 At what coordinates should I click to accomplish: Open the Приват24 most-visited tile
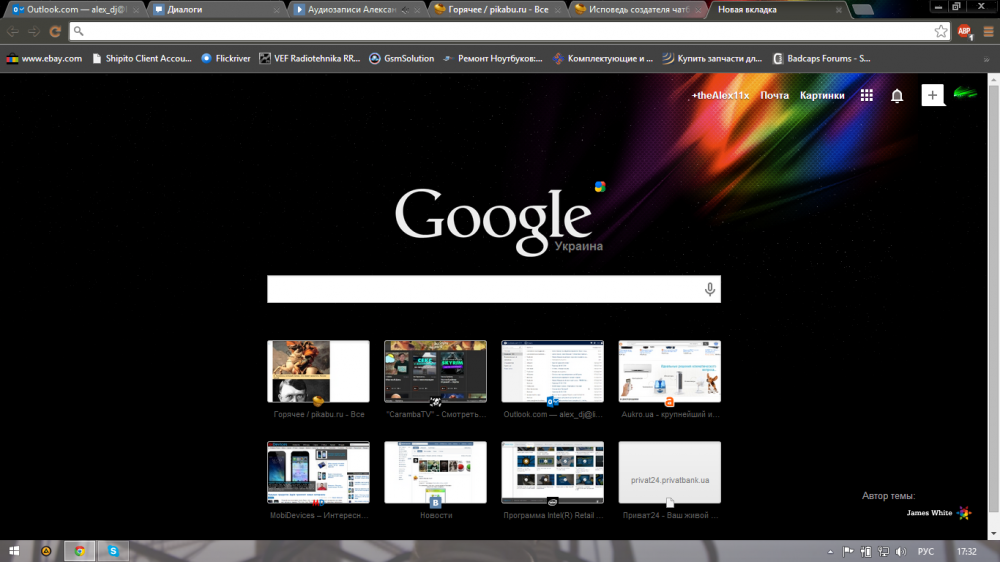point(669,473)
